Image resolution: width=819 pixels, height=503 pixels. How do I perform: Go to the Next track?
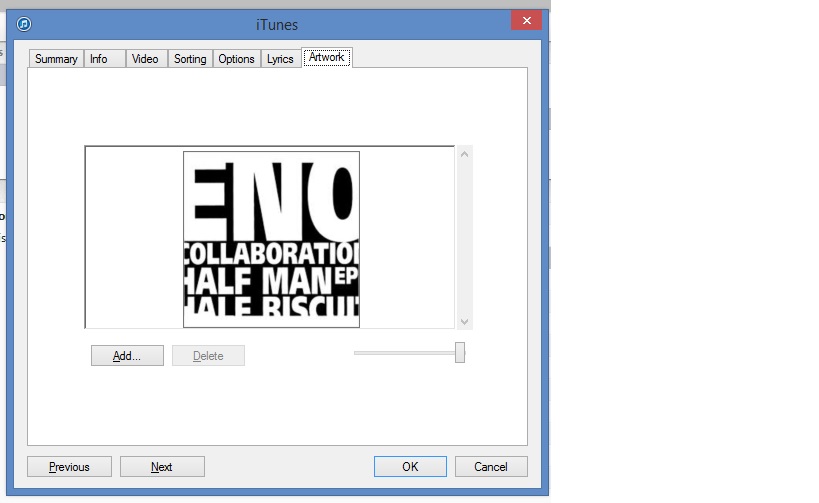tap(162, 466)
